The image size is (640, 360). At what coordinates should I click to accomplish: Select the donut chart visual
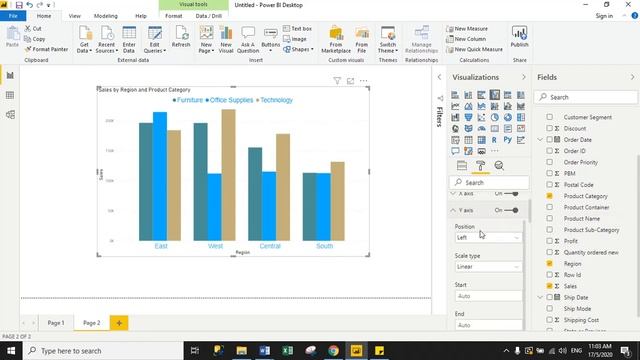[x=508, y=118]
